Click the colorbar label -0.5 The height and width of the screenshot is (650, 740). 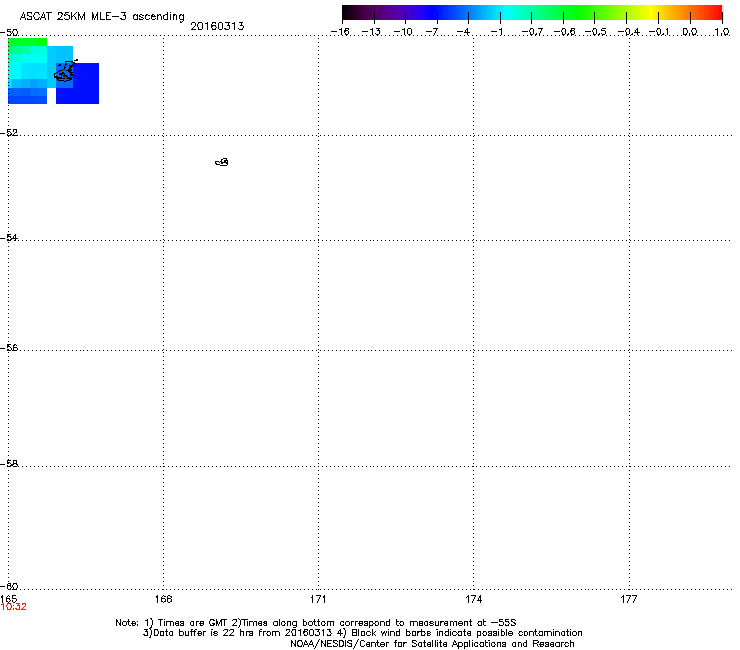pyautogui.click(x=596, y=32)
